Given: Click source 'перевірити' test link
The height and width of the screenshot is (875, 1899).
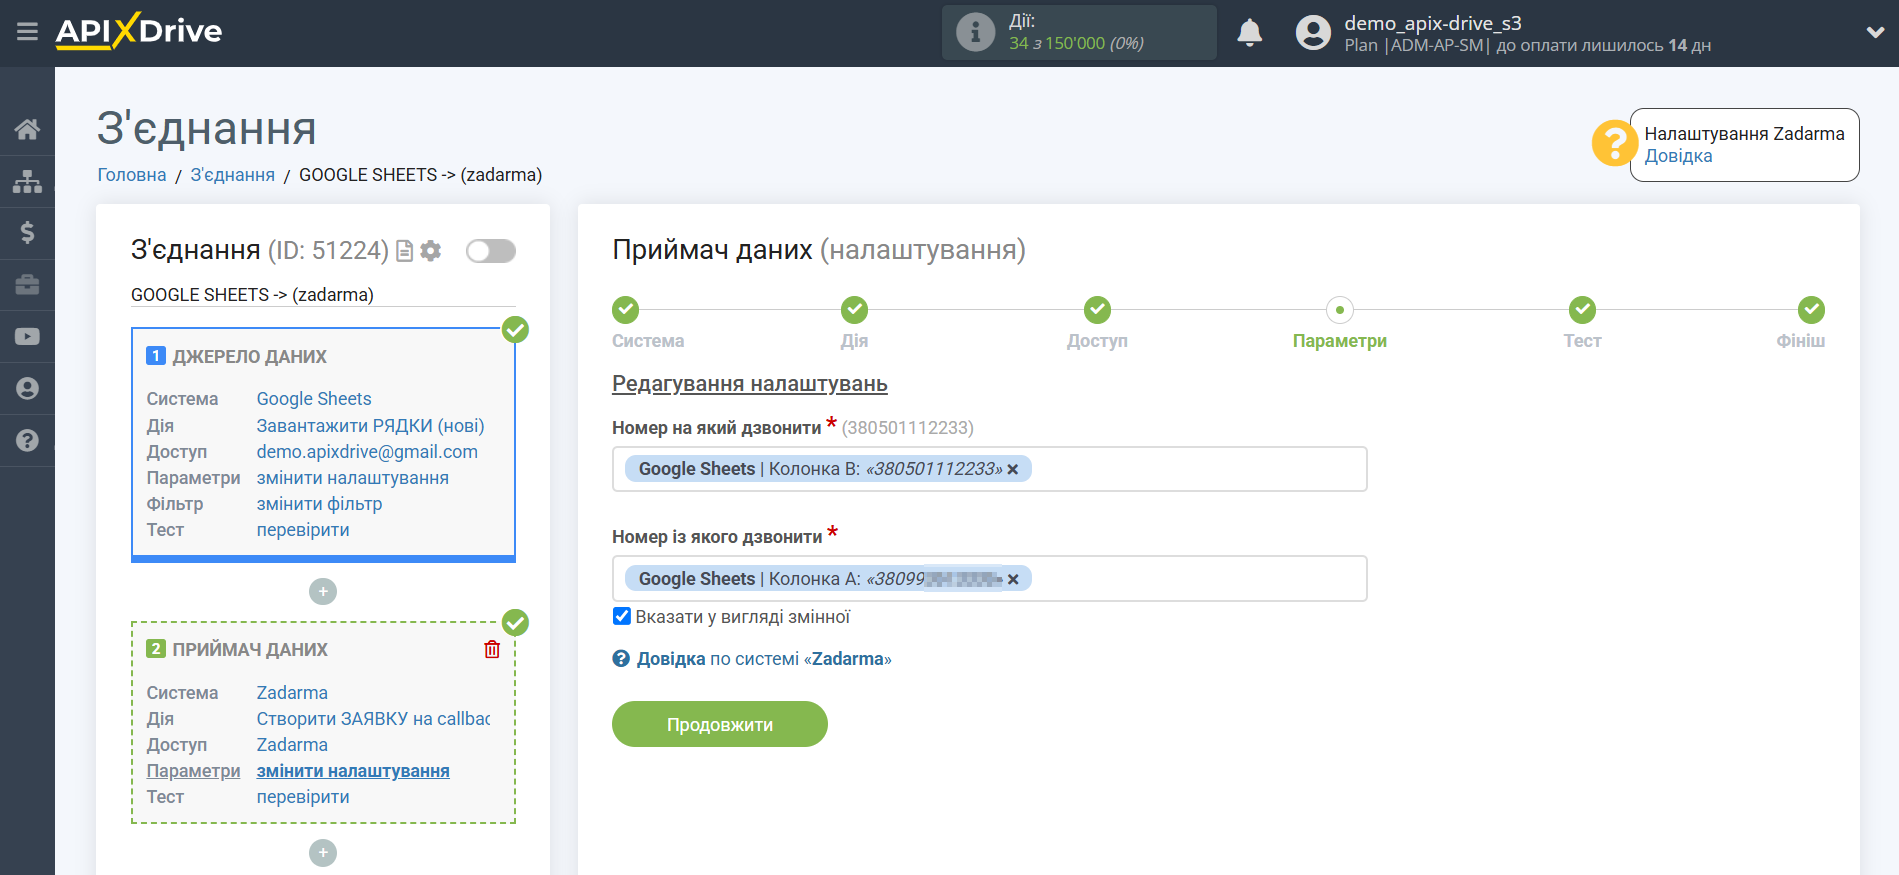Looking at the screenshot, I should [303, 530].
